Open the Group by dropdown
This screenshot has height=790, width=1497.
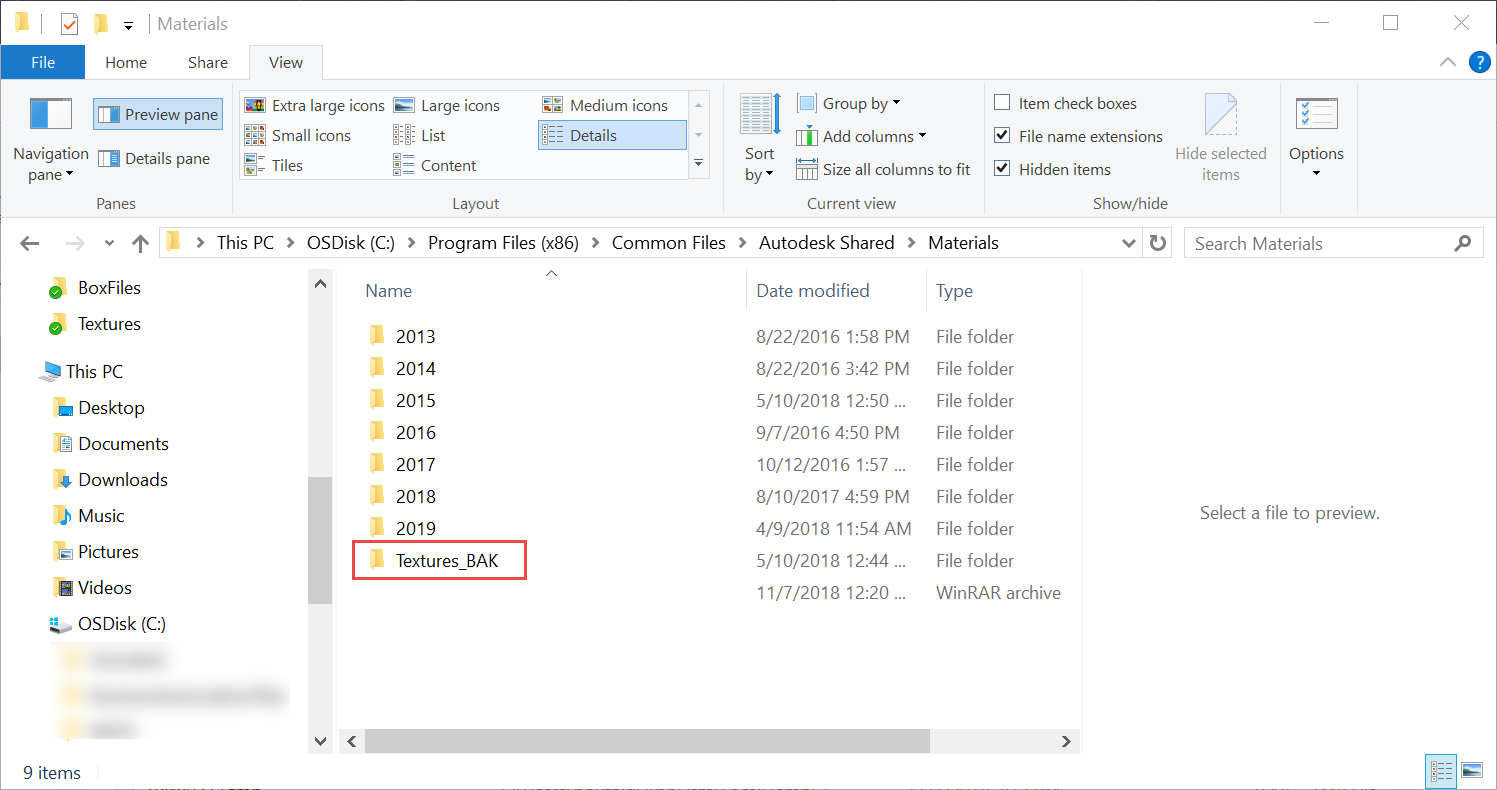(849, 103)
